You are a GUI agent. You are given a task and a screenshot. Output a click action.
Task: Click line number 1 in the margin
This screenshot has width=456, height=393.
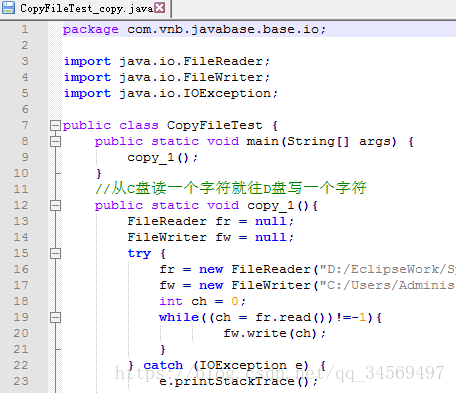click(25, 29)
